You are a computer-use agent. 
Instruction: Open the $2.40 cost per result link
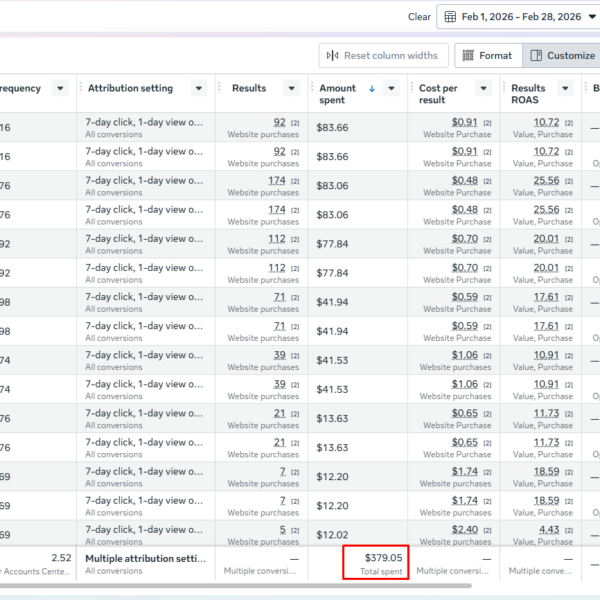pos(464,530)
